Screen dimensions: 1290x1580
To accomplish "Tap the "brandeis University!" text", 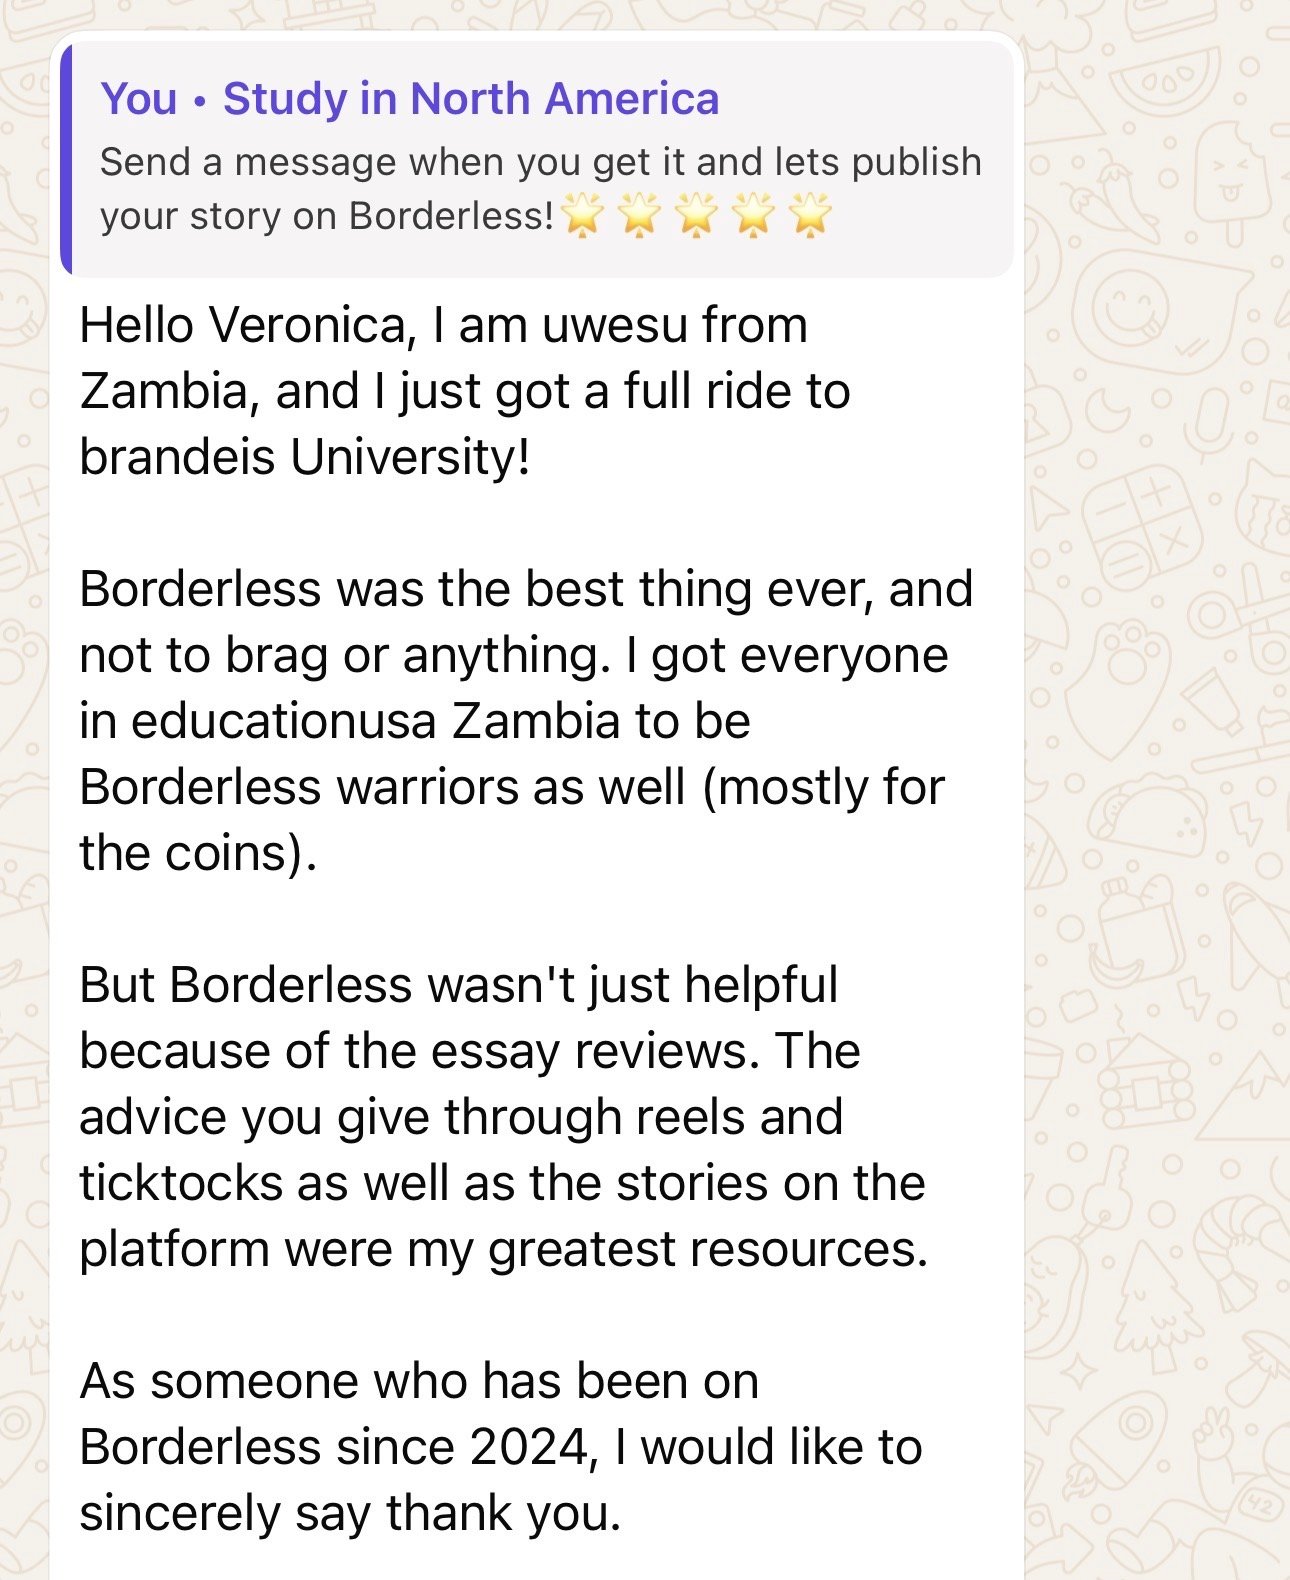I will click(x=304, y=457).
